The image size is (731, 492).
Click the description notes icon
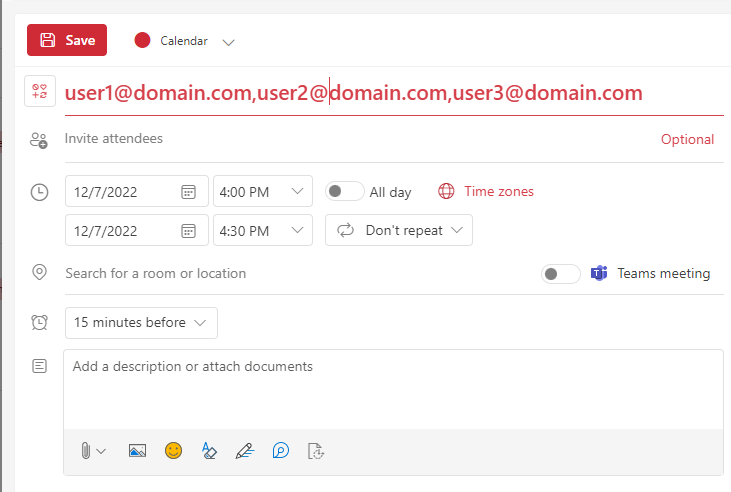pyautogui.click(x=39, y=366)
